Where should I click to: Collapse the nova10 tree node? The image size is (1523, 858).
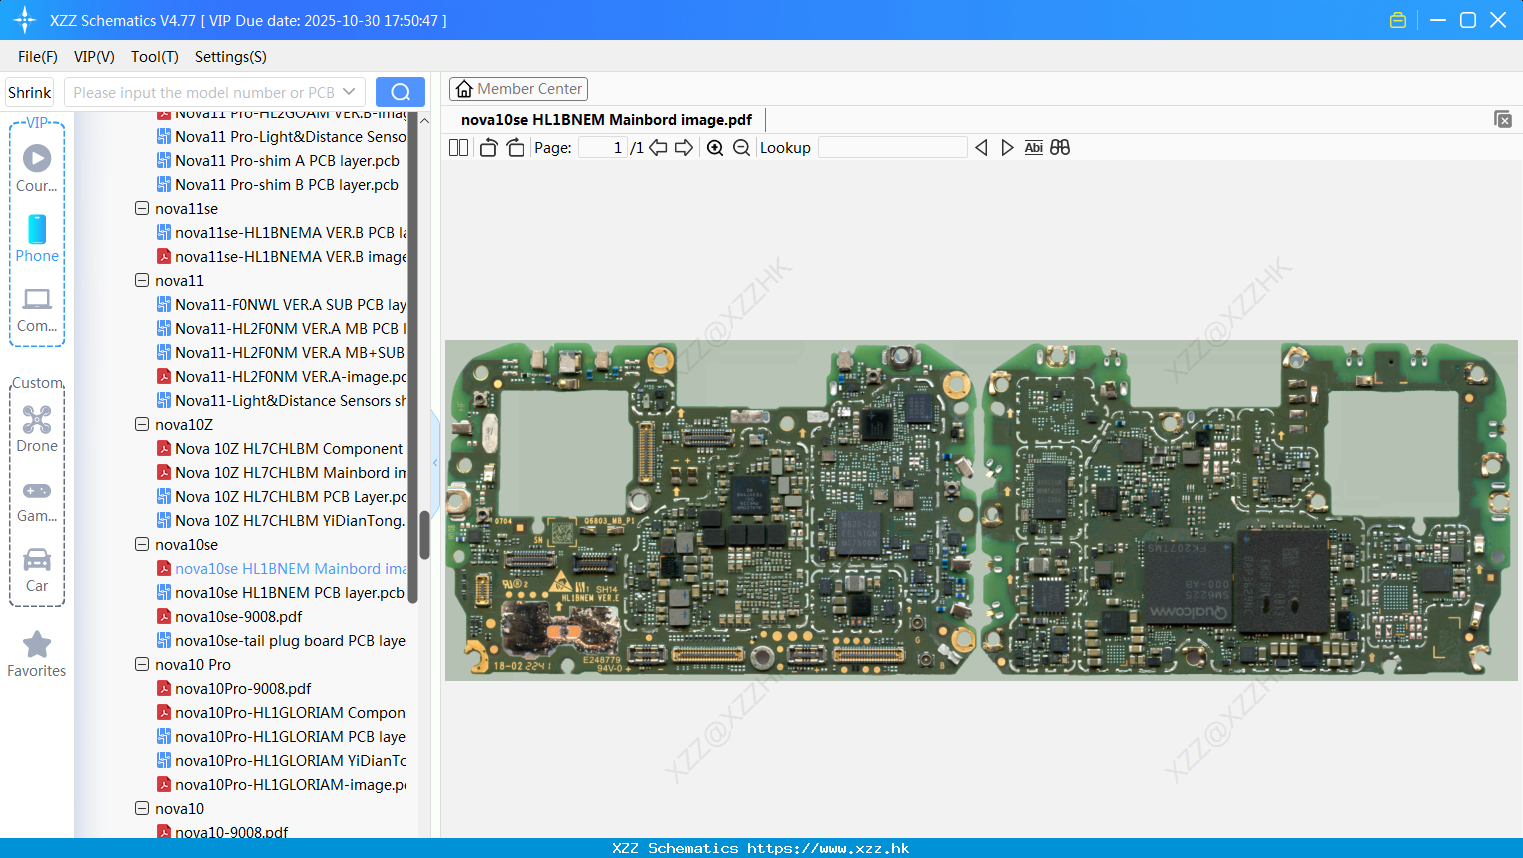[x=142, y=808]
